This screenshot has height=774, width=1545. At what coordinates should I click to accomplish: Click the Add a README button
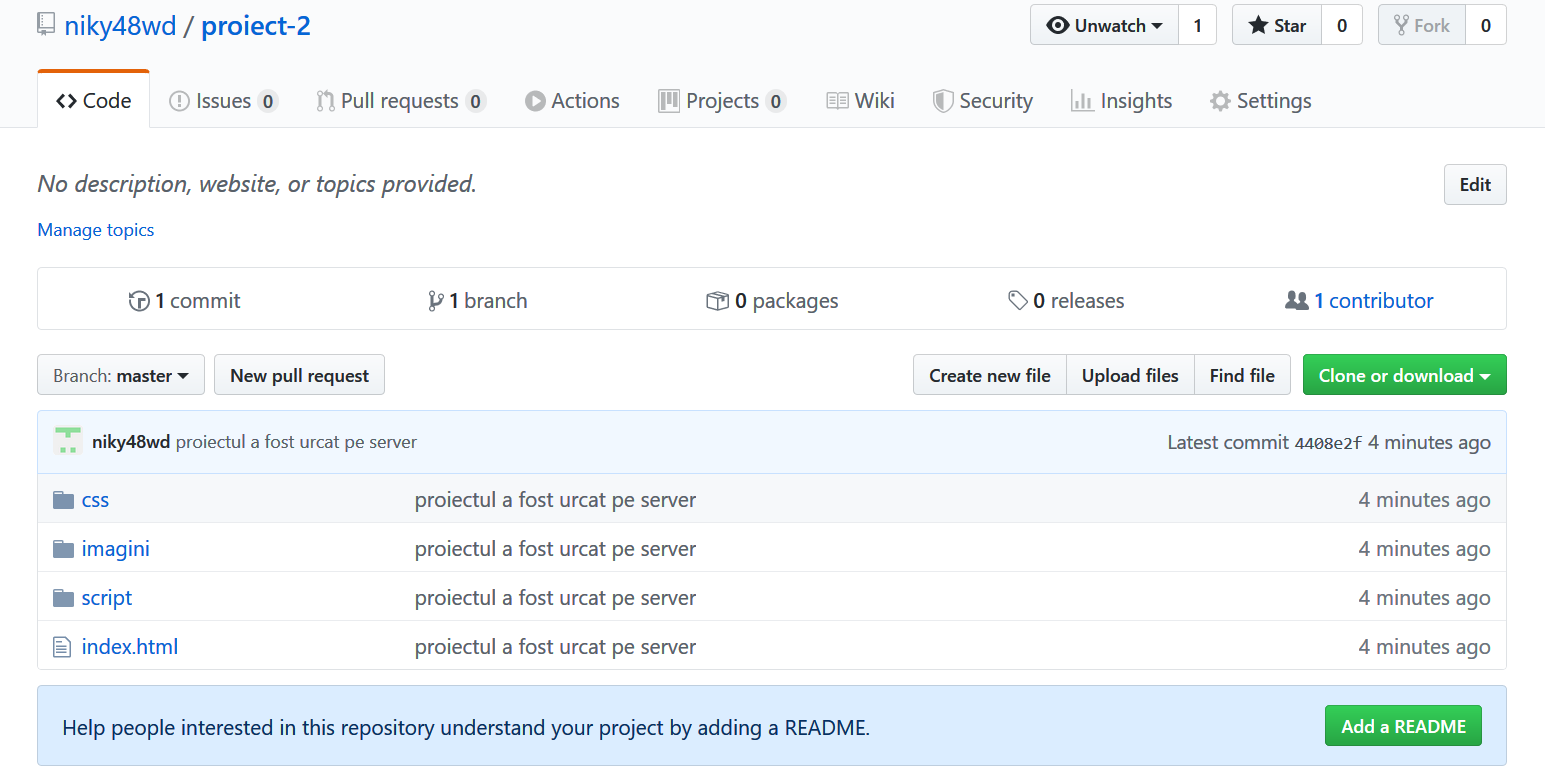[1403, 725]
